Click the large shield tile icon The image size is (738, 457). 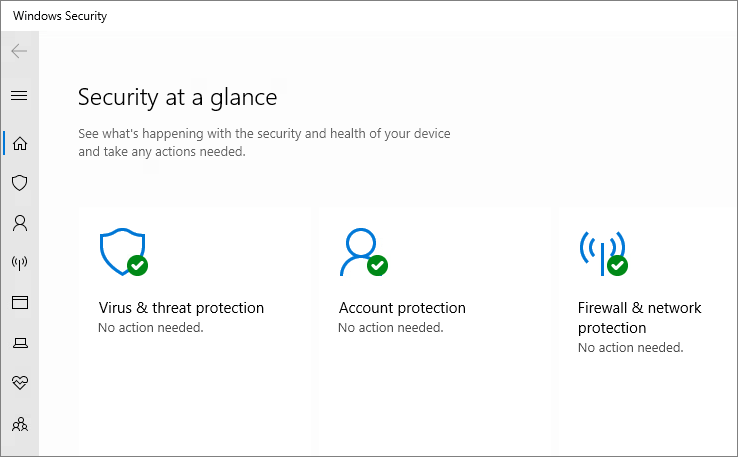(122, 252)
